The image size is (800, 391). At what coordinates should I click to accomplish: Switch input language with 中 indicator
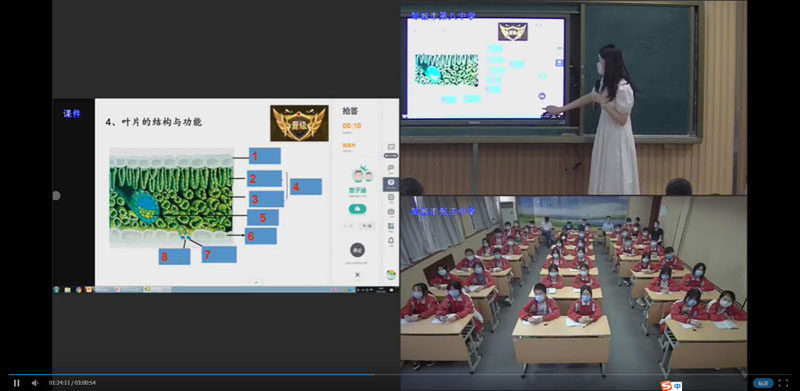point(677,386)
